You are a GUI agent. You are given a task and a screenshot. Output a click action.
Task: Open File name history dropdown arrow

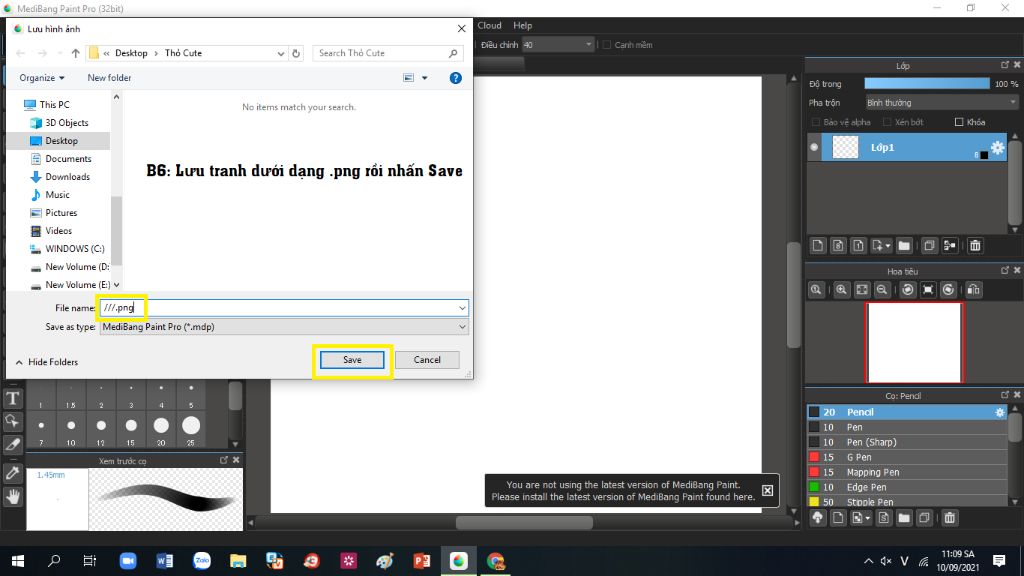click(462, 308)
